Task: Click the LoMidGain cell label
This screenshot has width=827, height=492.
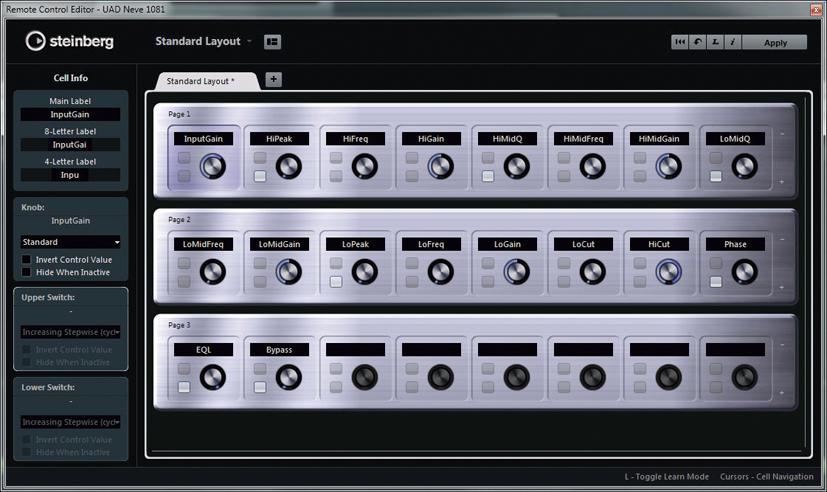Action: coord(279,244)
